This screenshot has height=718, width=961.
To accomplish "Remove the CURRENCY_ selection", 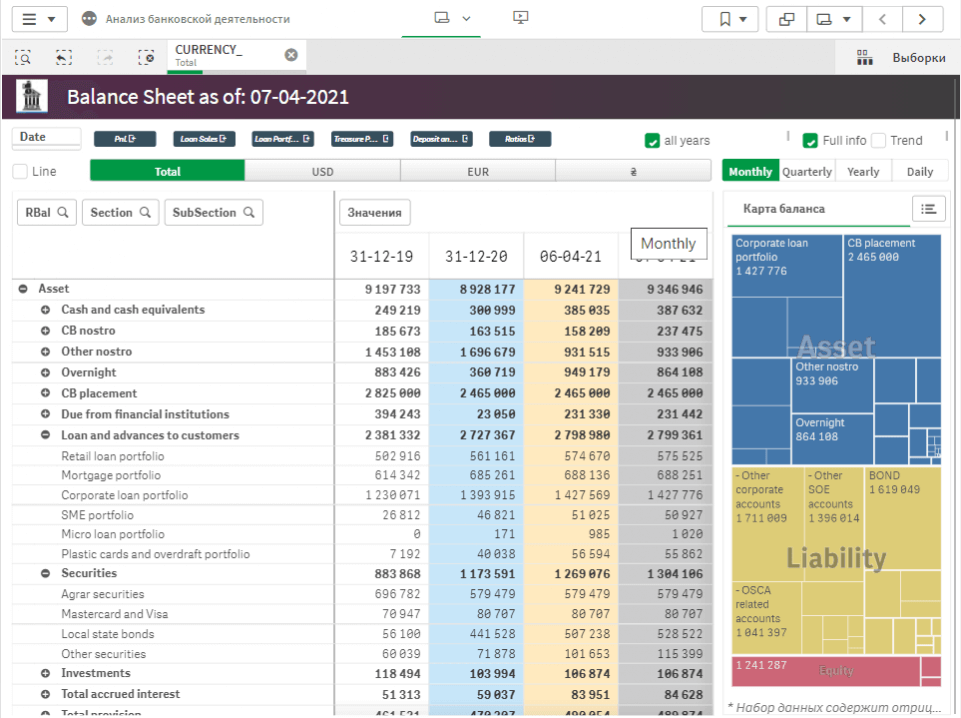I will pos(291,55).
